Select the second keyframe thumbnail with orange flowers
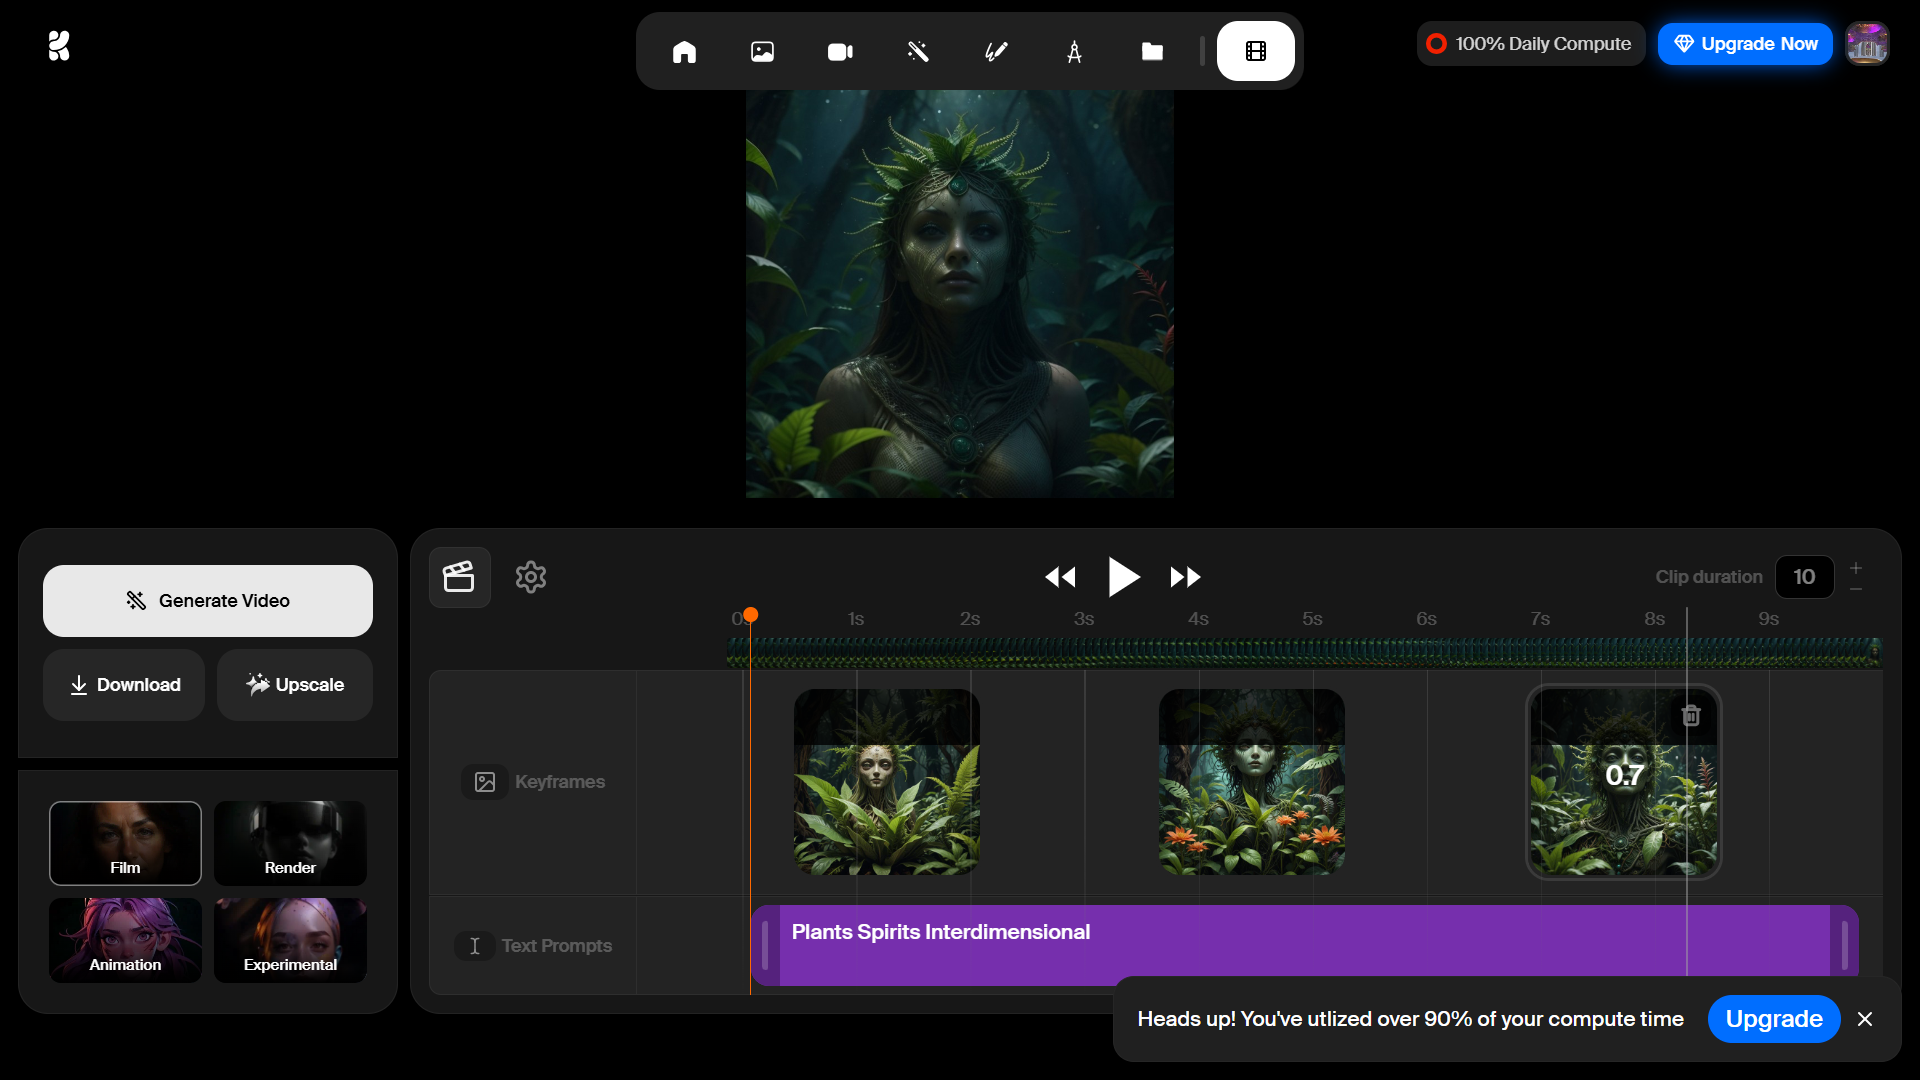This screenshot has height=1080, width=1920. tap(1251, 782)
